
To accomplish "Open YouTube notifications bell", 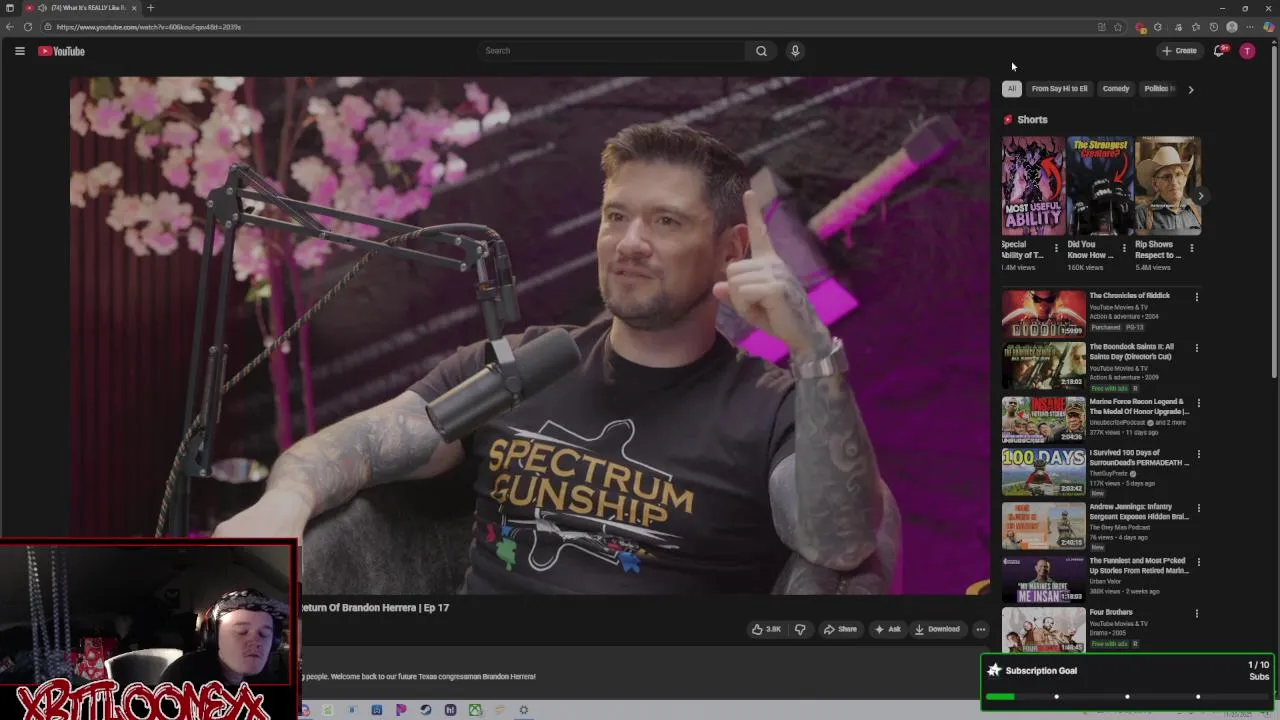I will click(x=1219, y=51).
